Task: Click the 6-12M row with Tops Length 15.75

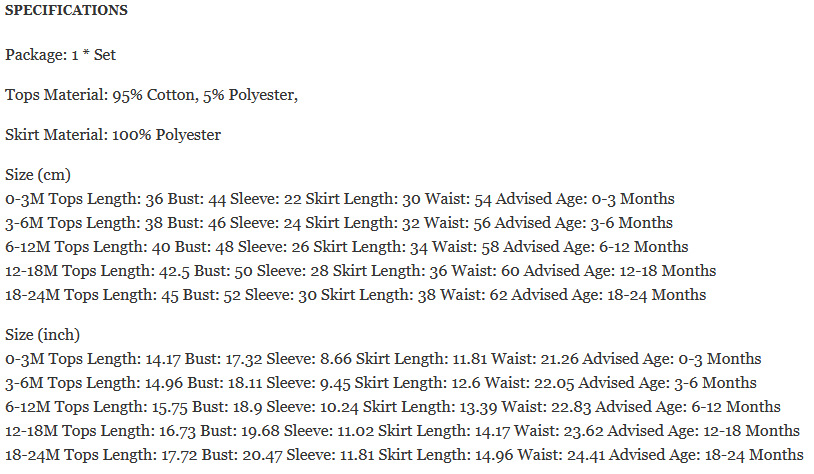Action: (x=392, y=407)
